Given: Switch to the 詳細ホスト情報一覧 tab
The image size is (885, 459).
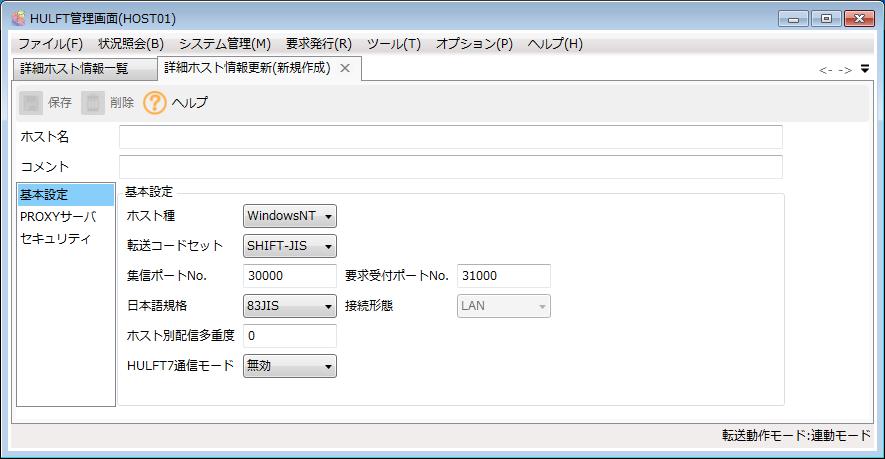Looking at the screenshot, I should tap(85, 69).
